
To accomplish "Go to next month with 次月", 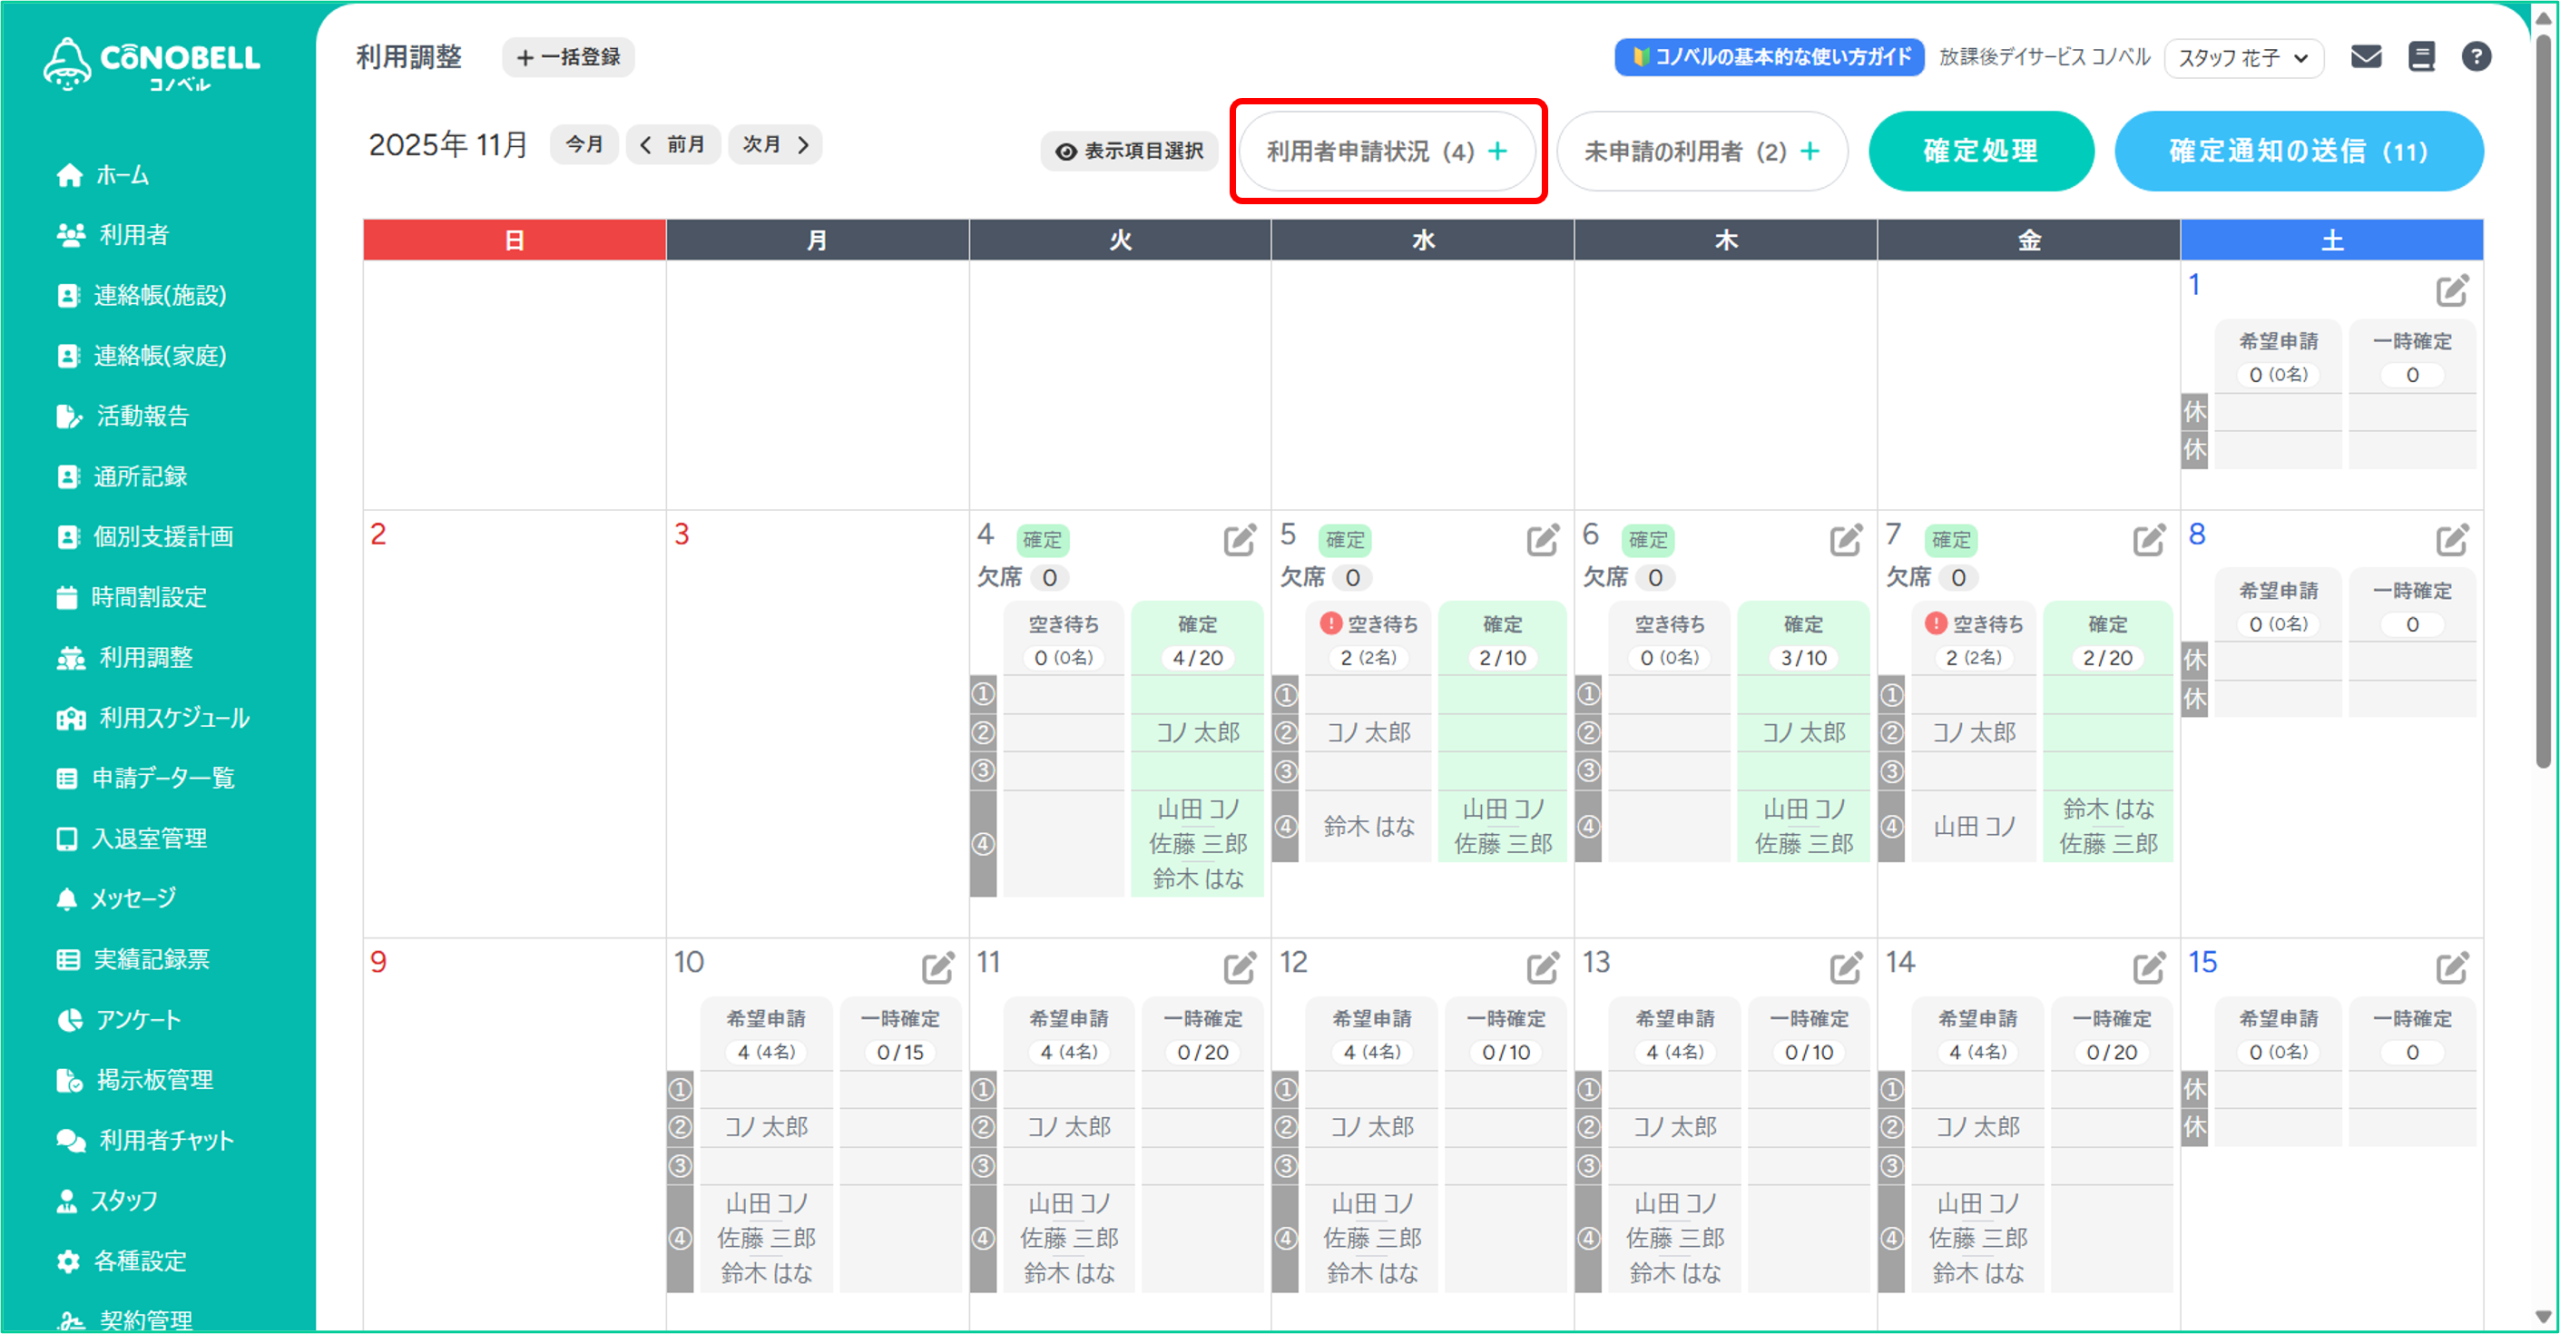I will coord(775,145).
